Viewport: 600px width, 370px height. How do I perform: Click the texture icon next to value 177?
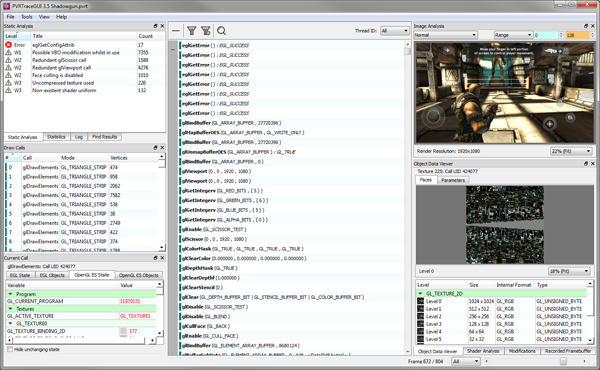pos(124,331)
